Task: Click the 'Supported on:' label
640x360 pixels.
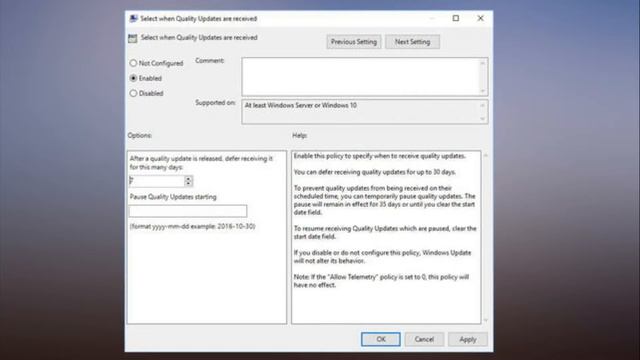Action: click(x=215, y=102)
